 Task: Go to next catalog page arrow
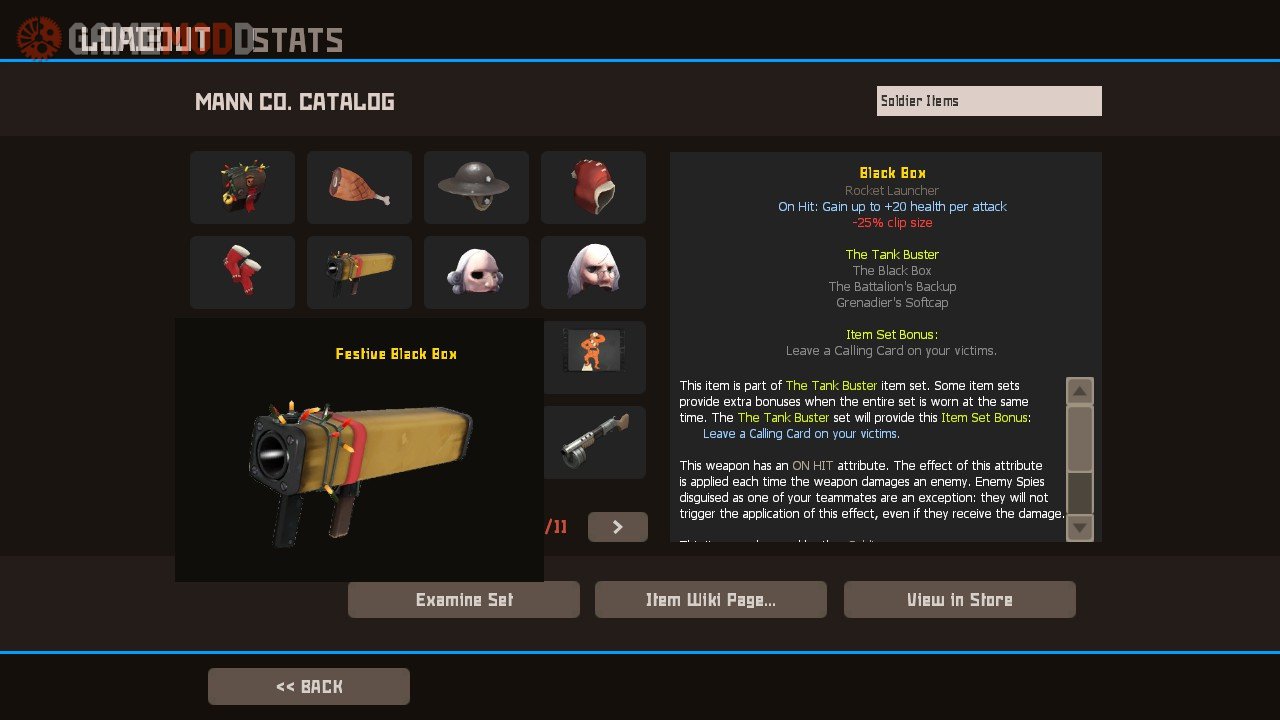(618, 527)
